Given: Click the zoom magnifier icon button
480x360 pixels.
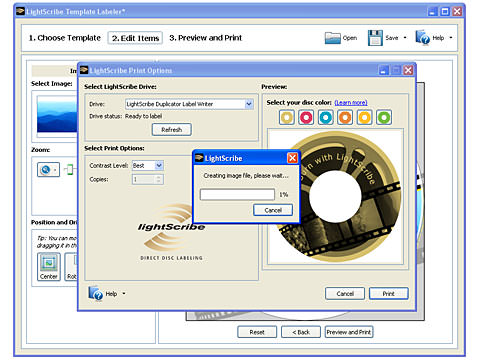Looking at the screenshot, I should pyautogui.click(x=48, y=170).
